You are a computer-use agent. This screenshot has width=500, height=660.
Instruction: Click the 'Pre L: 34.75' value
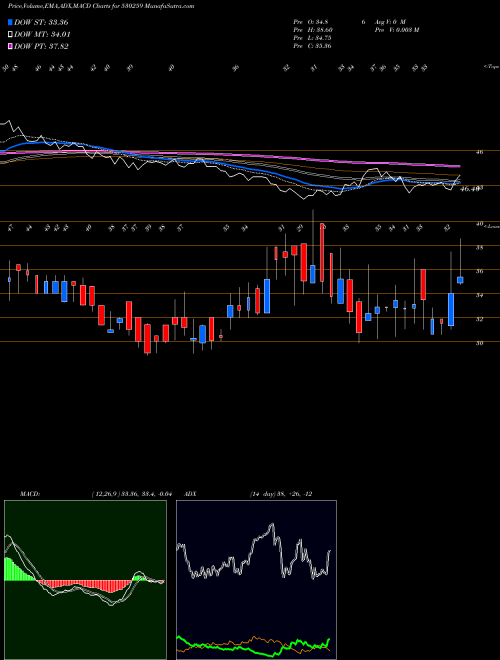click(x=313, y=38)
